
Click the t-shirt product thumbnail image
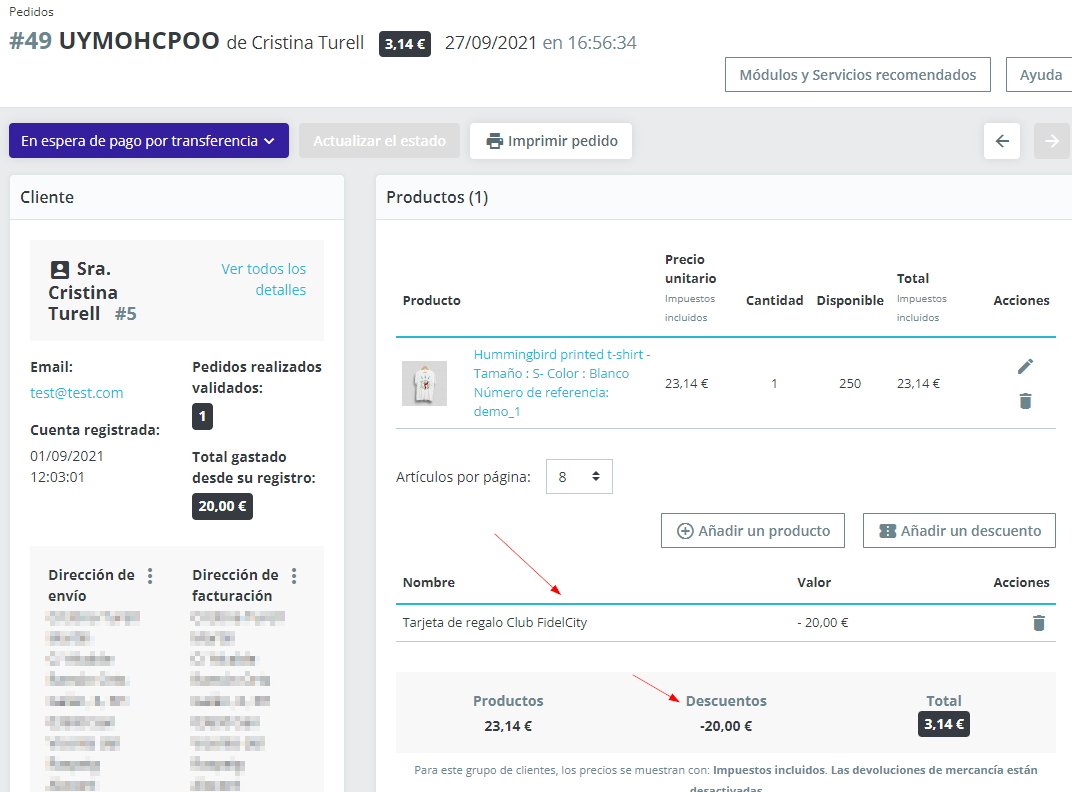(x=424, y=383)
